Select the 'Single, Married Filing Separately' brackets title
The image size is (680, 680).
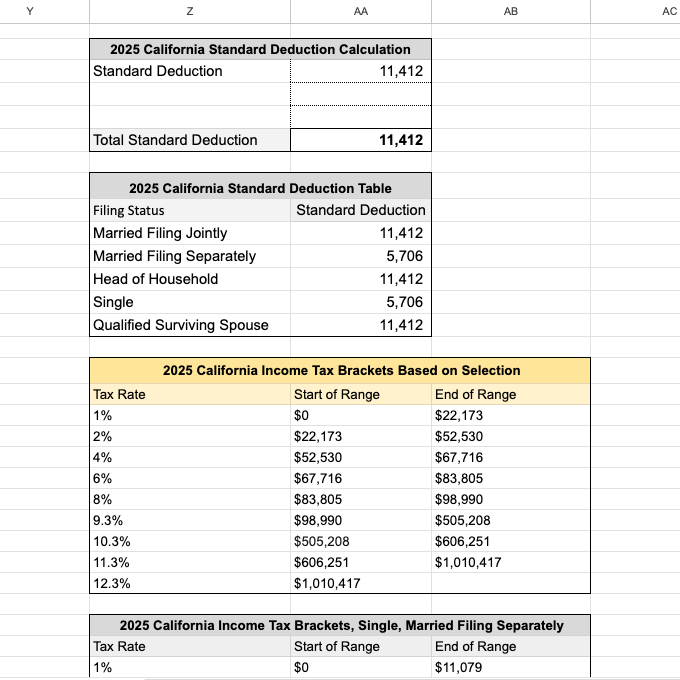coord(341,625)
